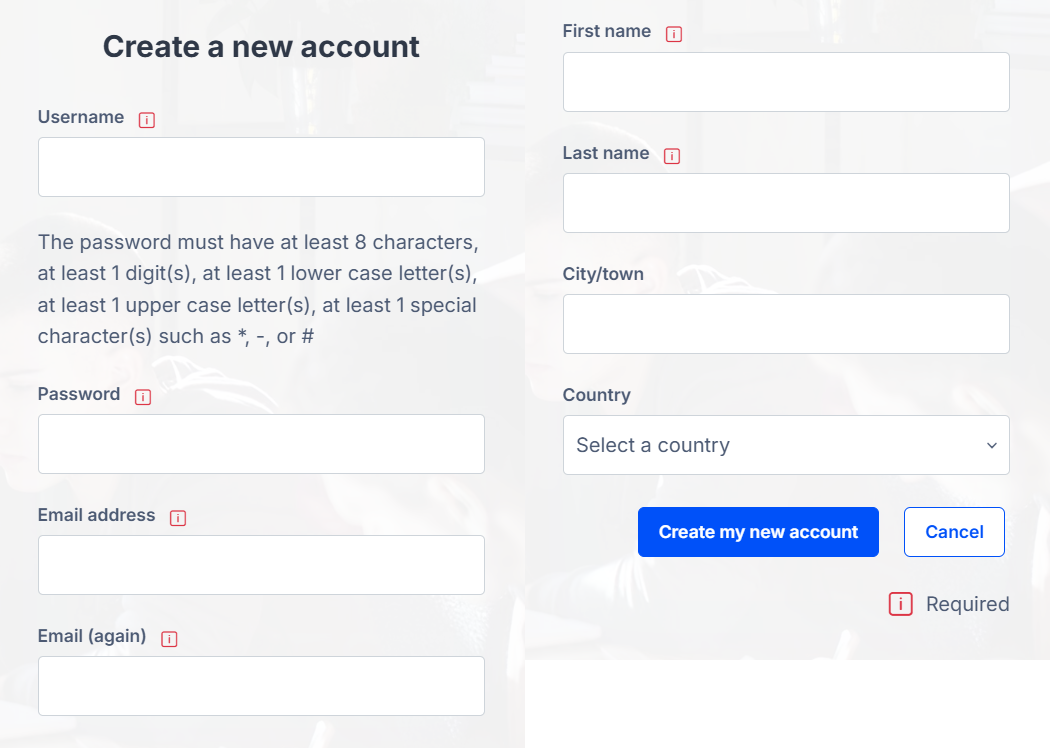Click the Create a new account heading
Viewport: 1050px width, 748px height.
261,47
